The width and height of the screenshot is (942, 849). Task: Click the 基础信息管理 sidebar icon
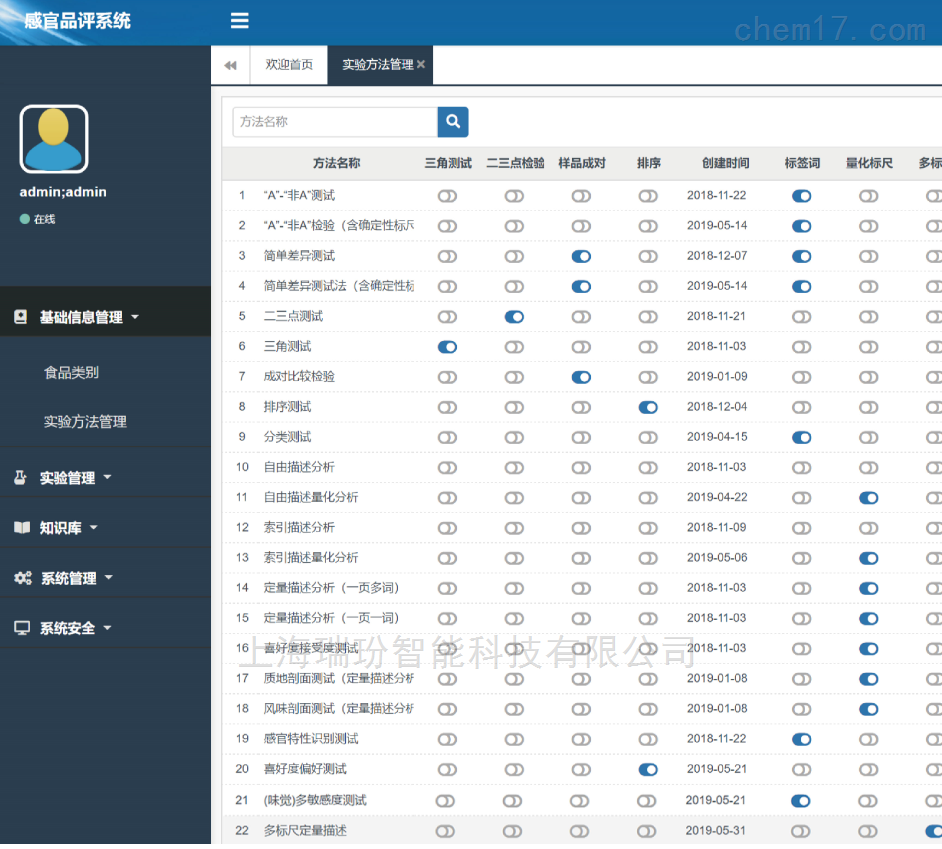click(21, 317)
